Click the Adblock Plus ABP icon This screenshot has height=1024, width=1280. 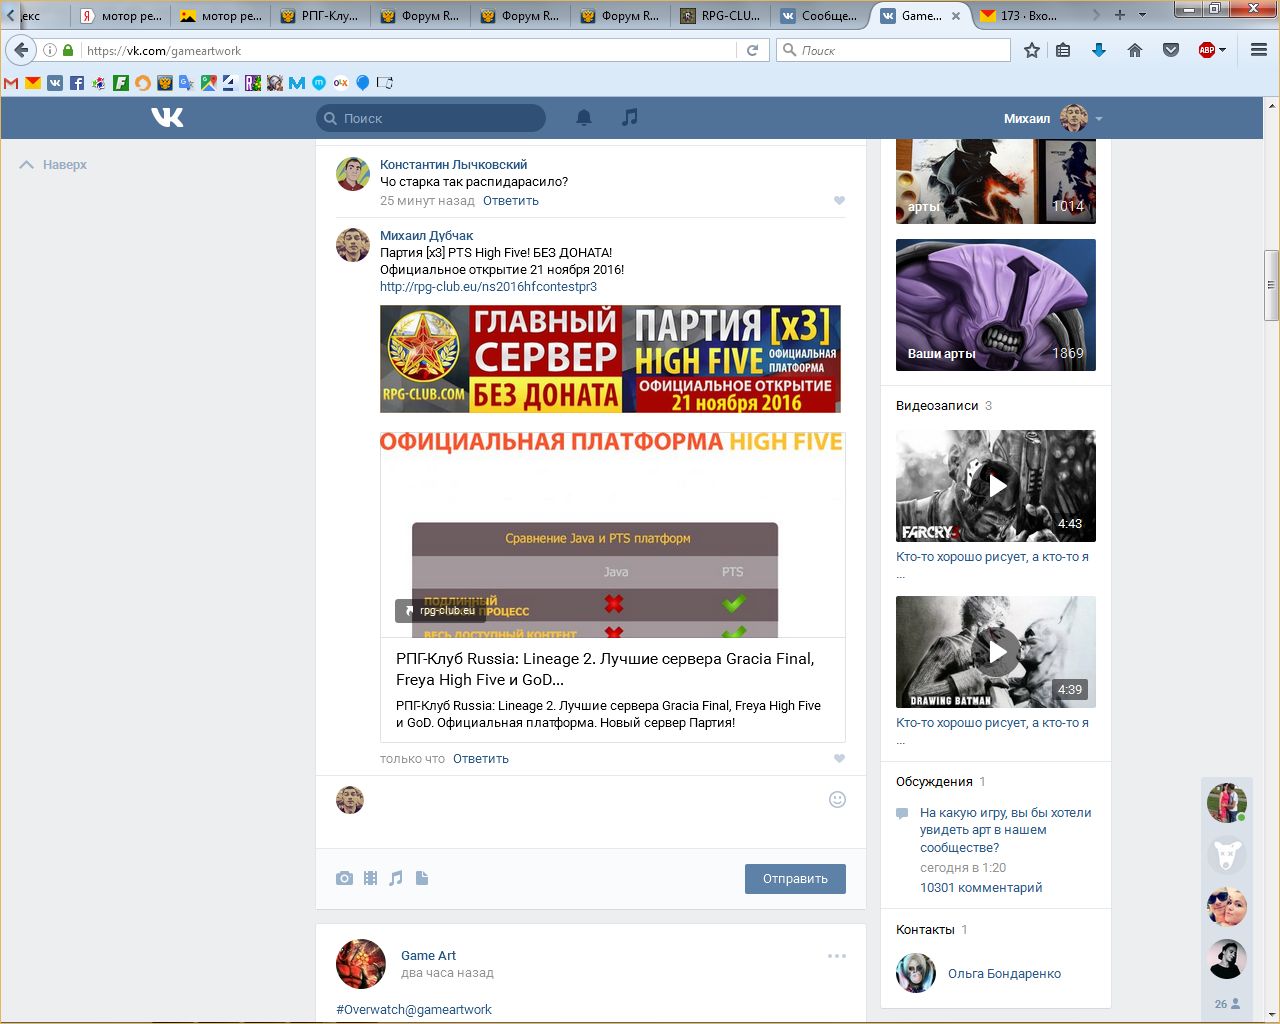click(1206, 50)
